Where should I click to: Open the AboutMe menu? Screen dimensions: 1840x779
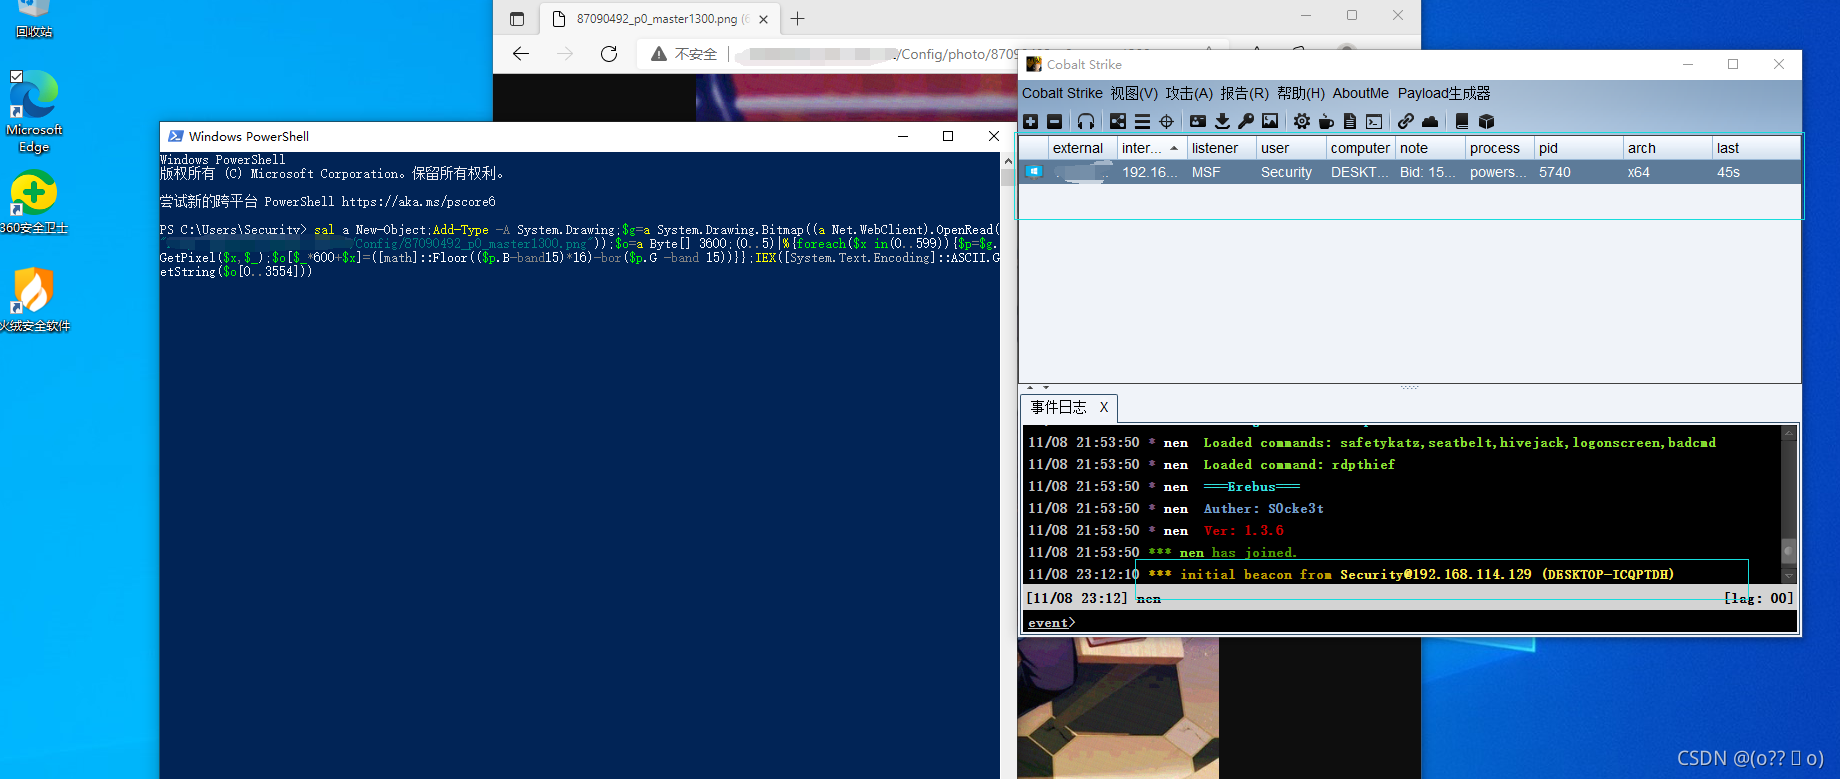(x=1361, y=93)
